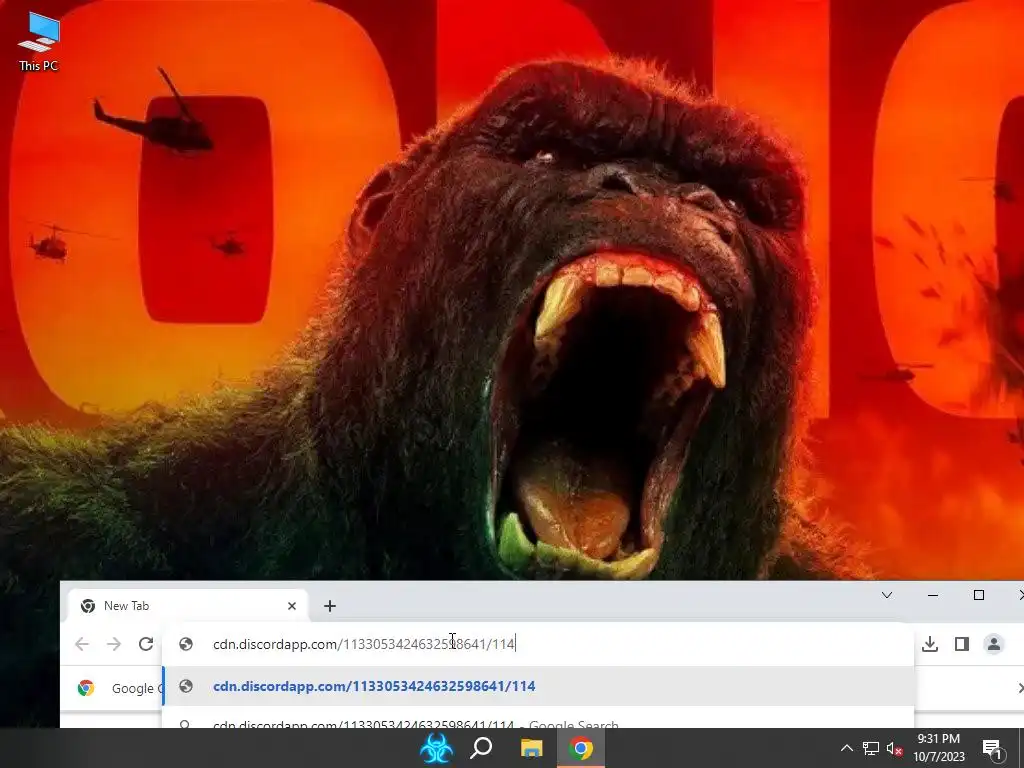This screenshot has width=1024, height=768.
Task: Open a new Chrome tab with plus button
Action: 330,606
